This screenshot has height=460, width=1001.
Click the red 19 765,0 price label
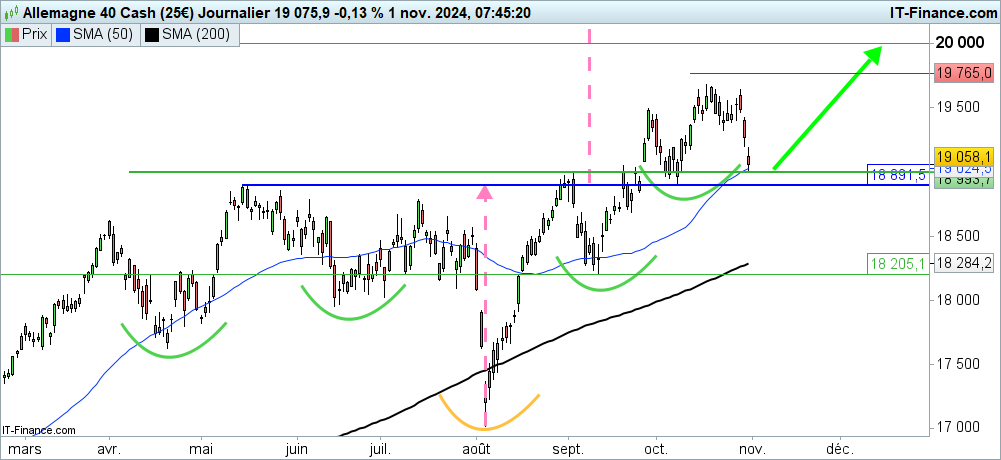tap(963, 73)
